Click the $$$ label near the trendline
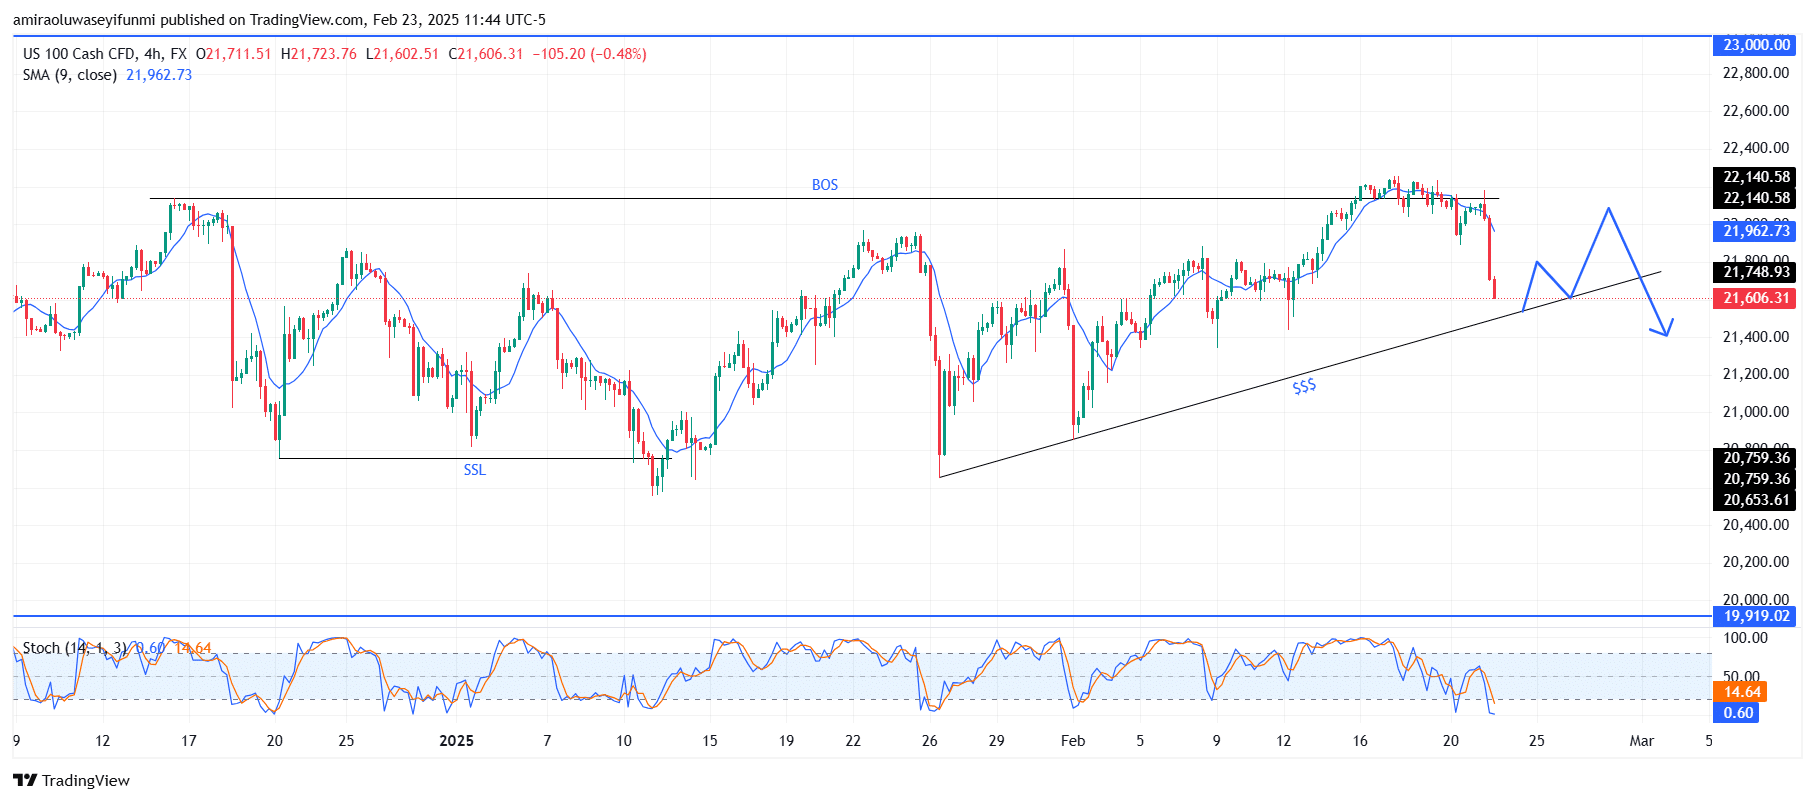The image size is (1815, 802). [x=1304, y=386]
